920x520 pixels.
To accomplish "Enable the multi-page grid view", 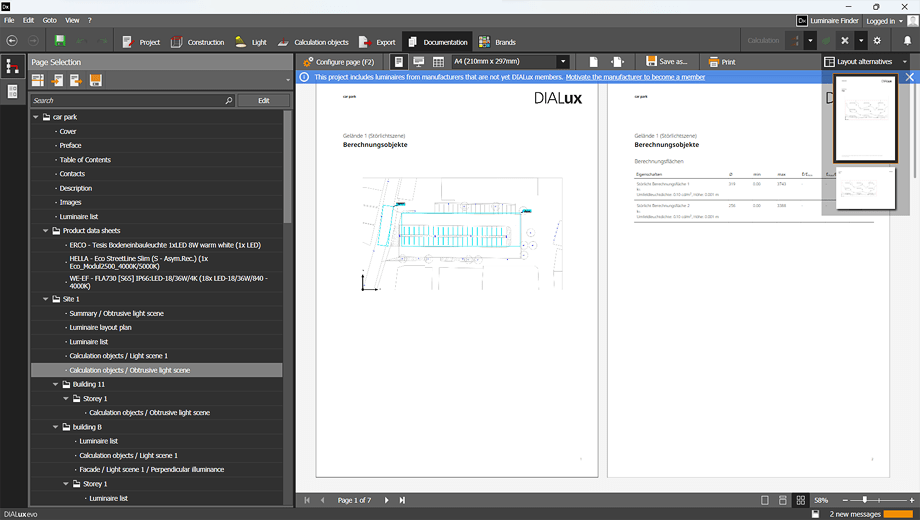I will 801,500.
